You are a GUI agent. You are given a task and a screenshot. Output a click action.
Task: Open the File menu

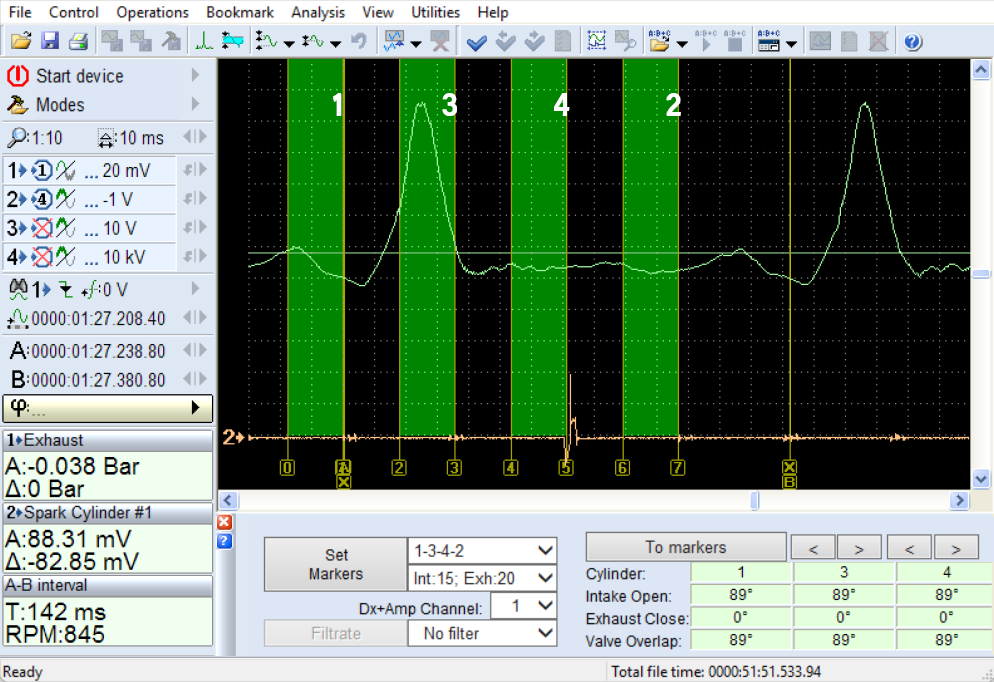20,12
